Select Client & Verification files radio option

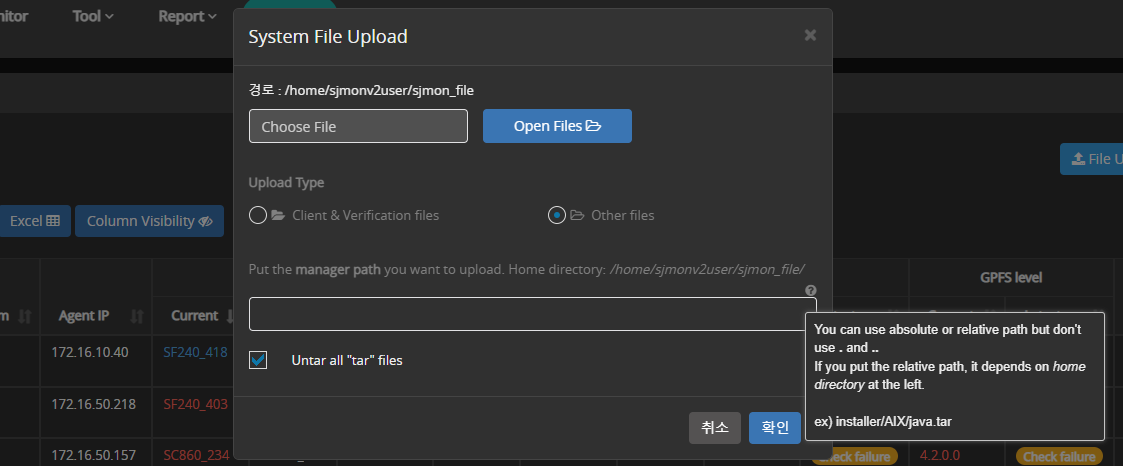(258, 215)
